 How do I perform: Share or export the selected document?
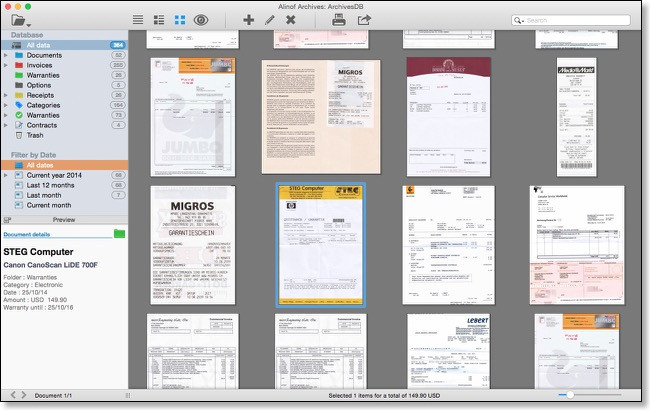(x=364, y=19)
